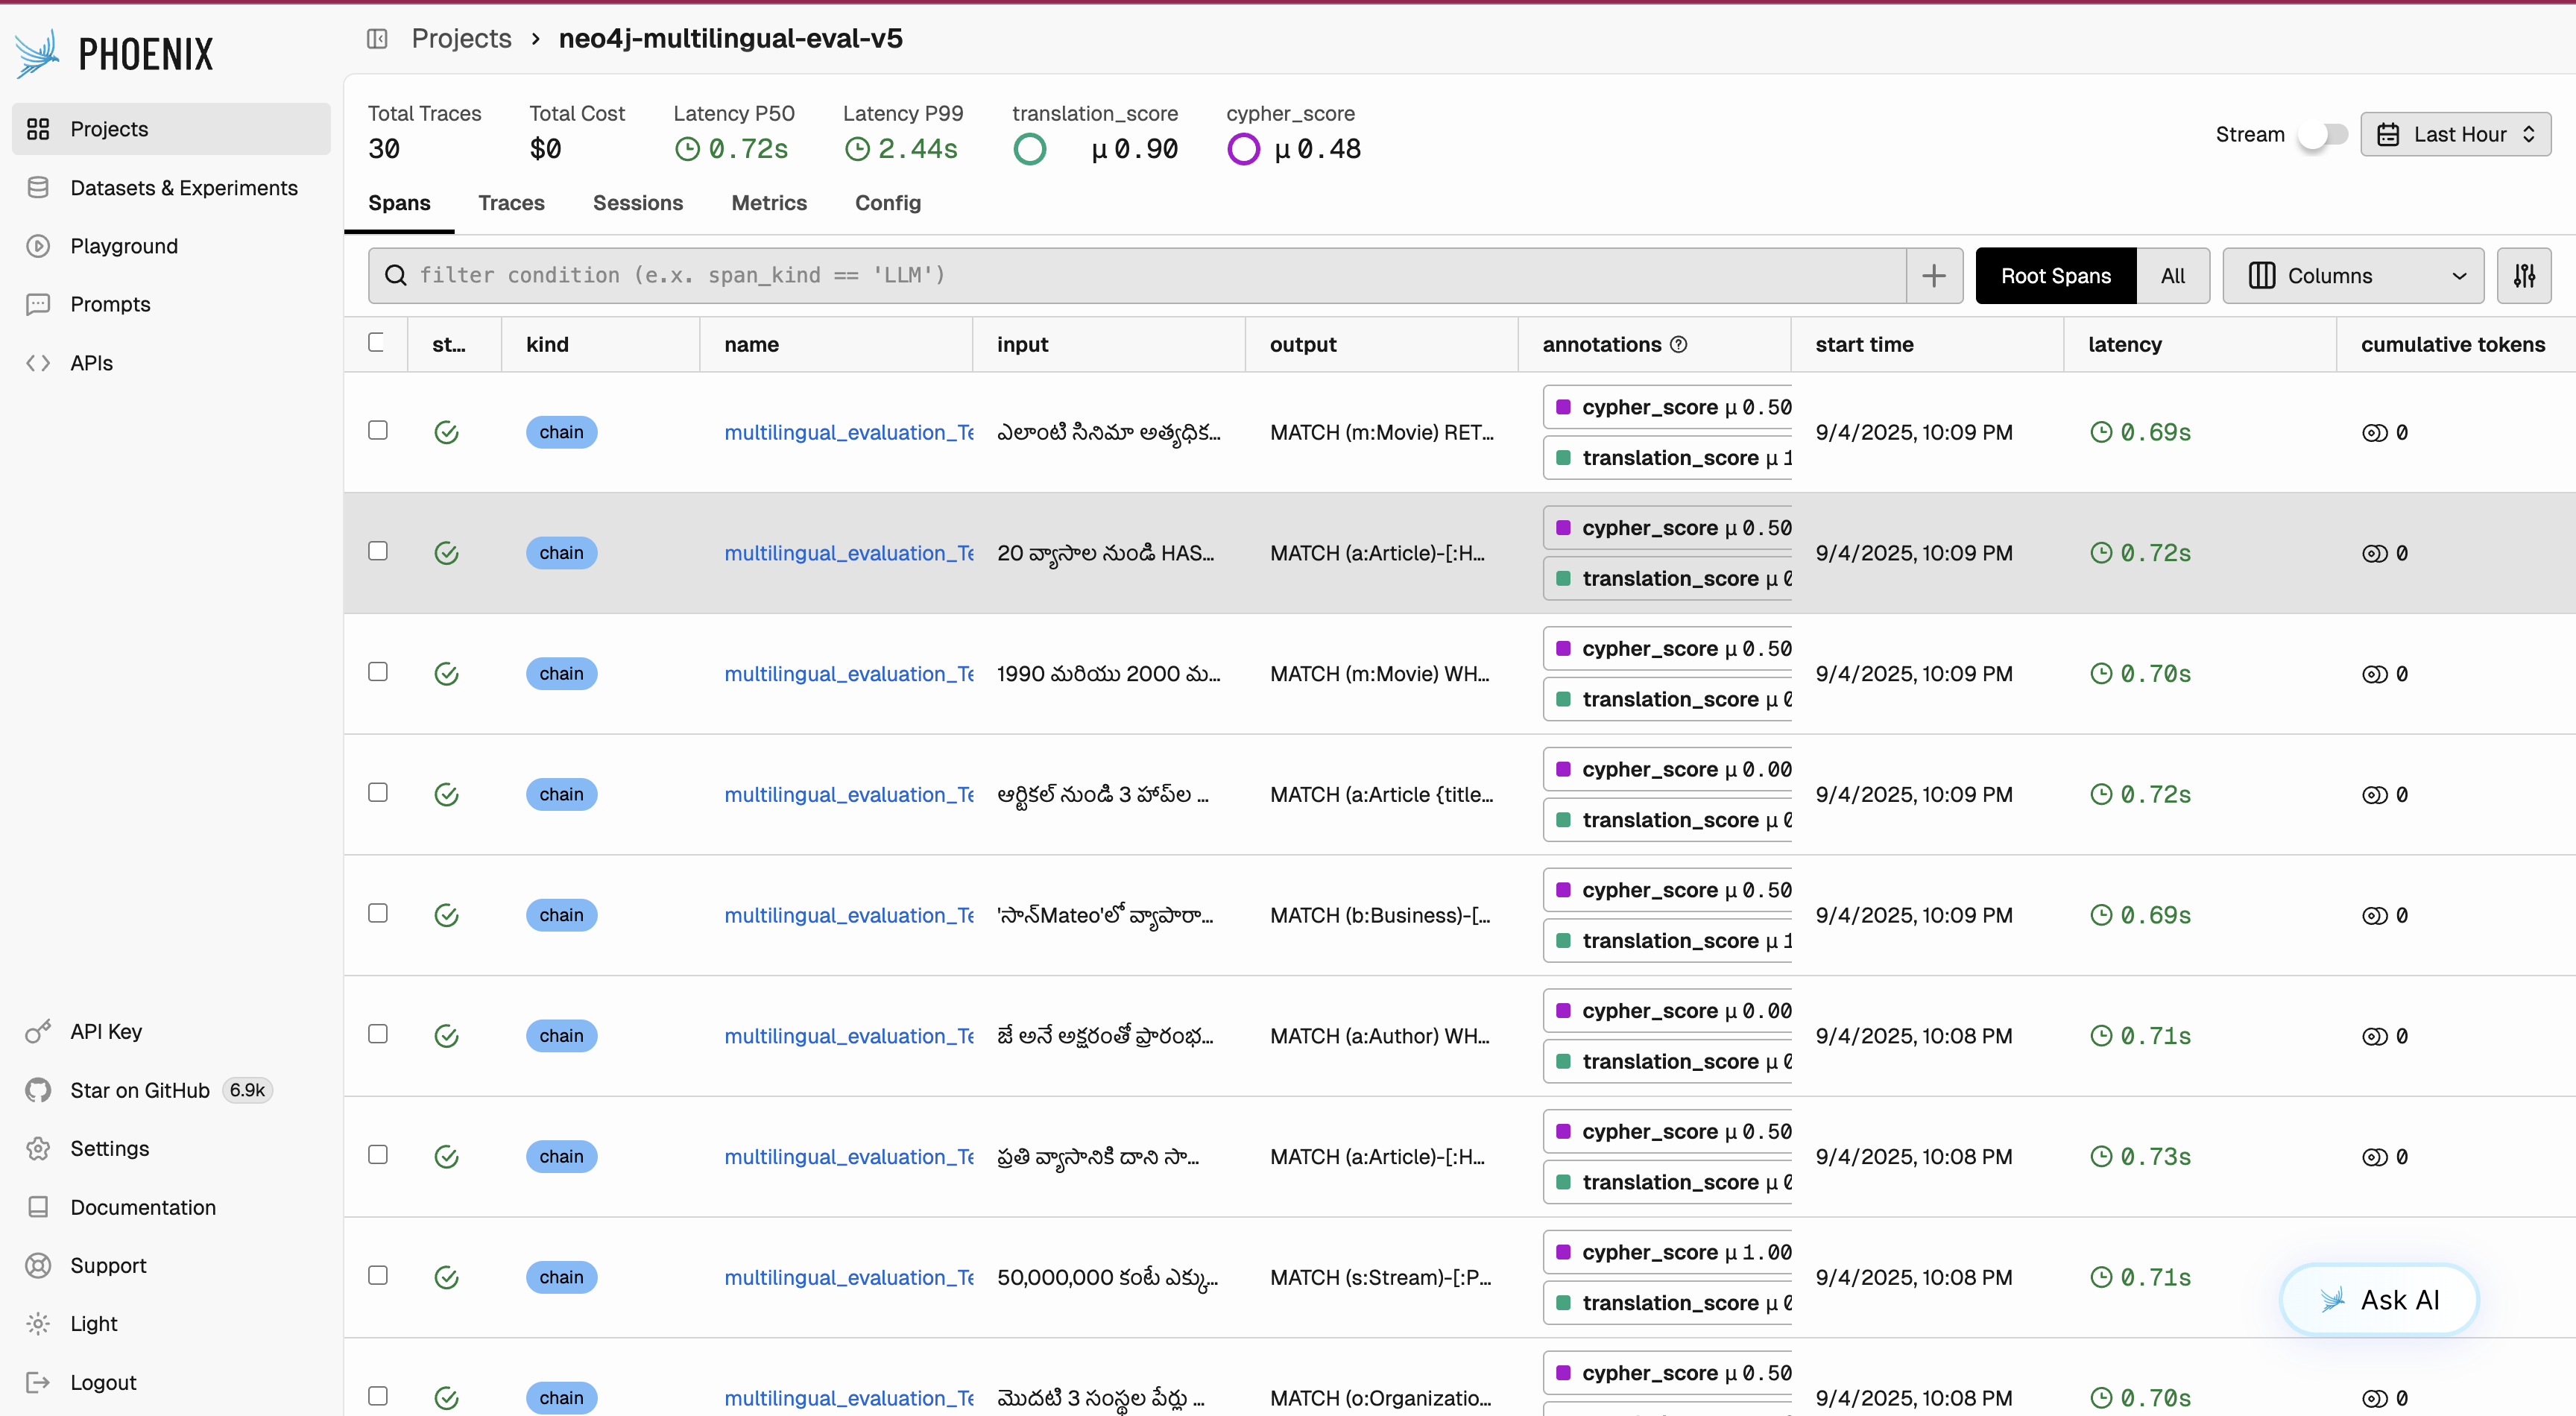Image resolution: width=2576 pixels, height=1416 pixels.
Task: Click the Star on GitHub icon
Action: pos(38,1090)
